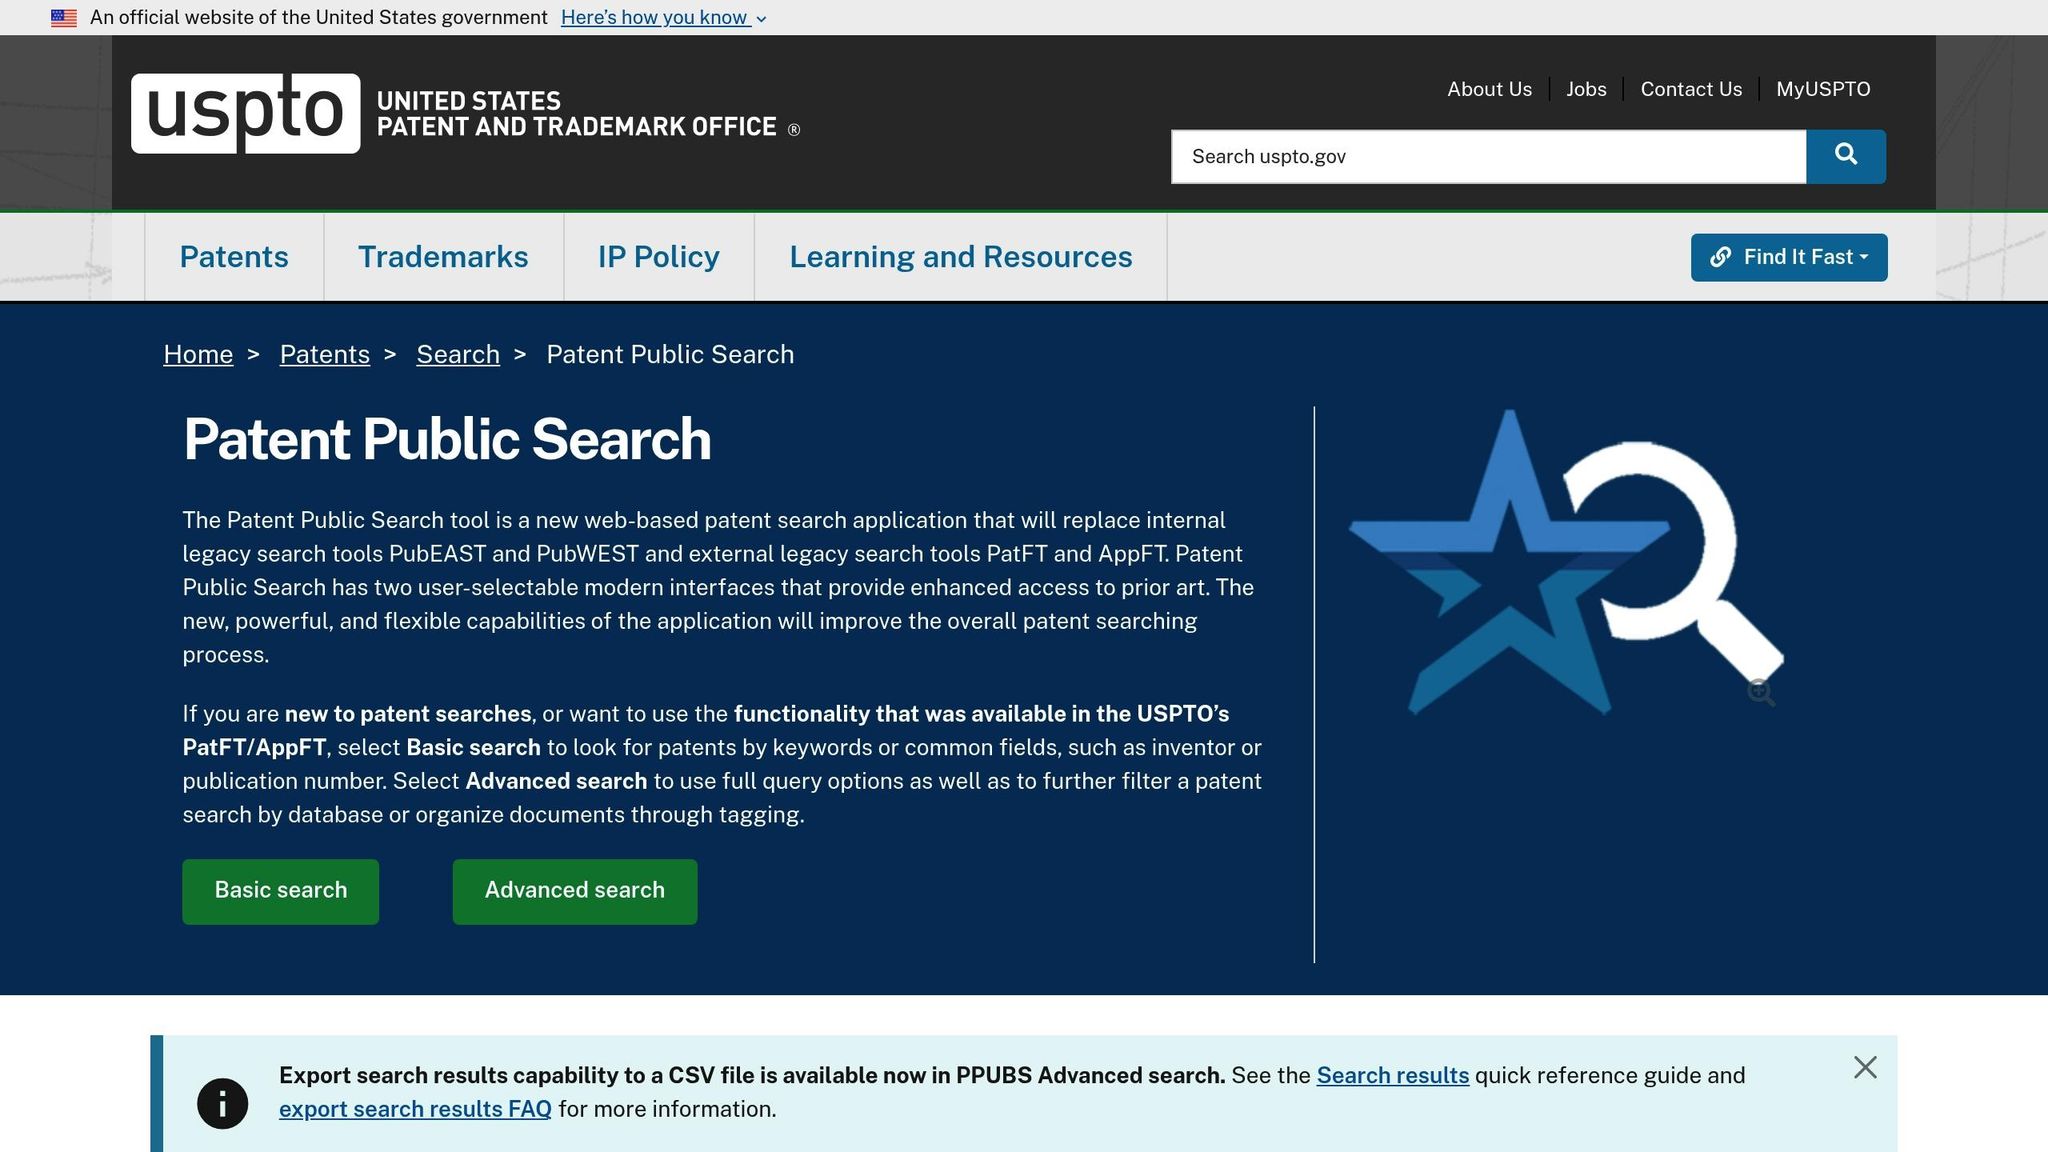Open the export search results FAQ link
The height and width of the screenshot is (1152, 2048).
(415, 1108)
